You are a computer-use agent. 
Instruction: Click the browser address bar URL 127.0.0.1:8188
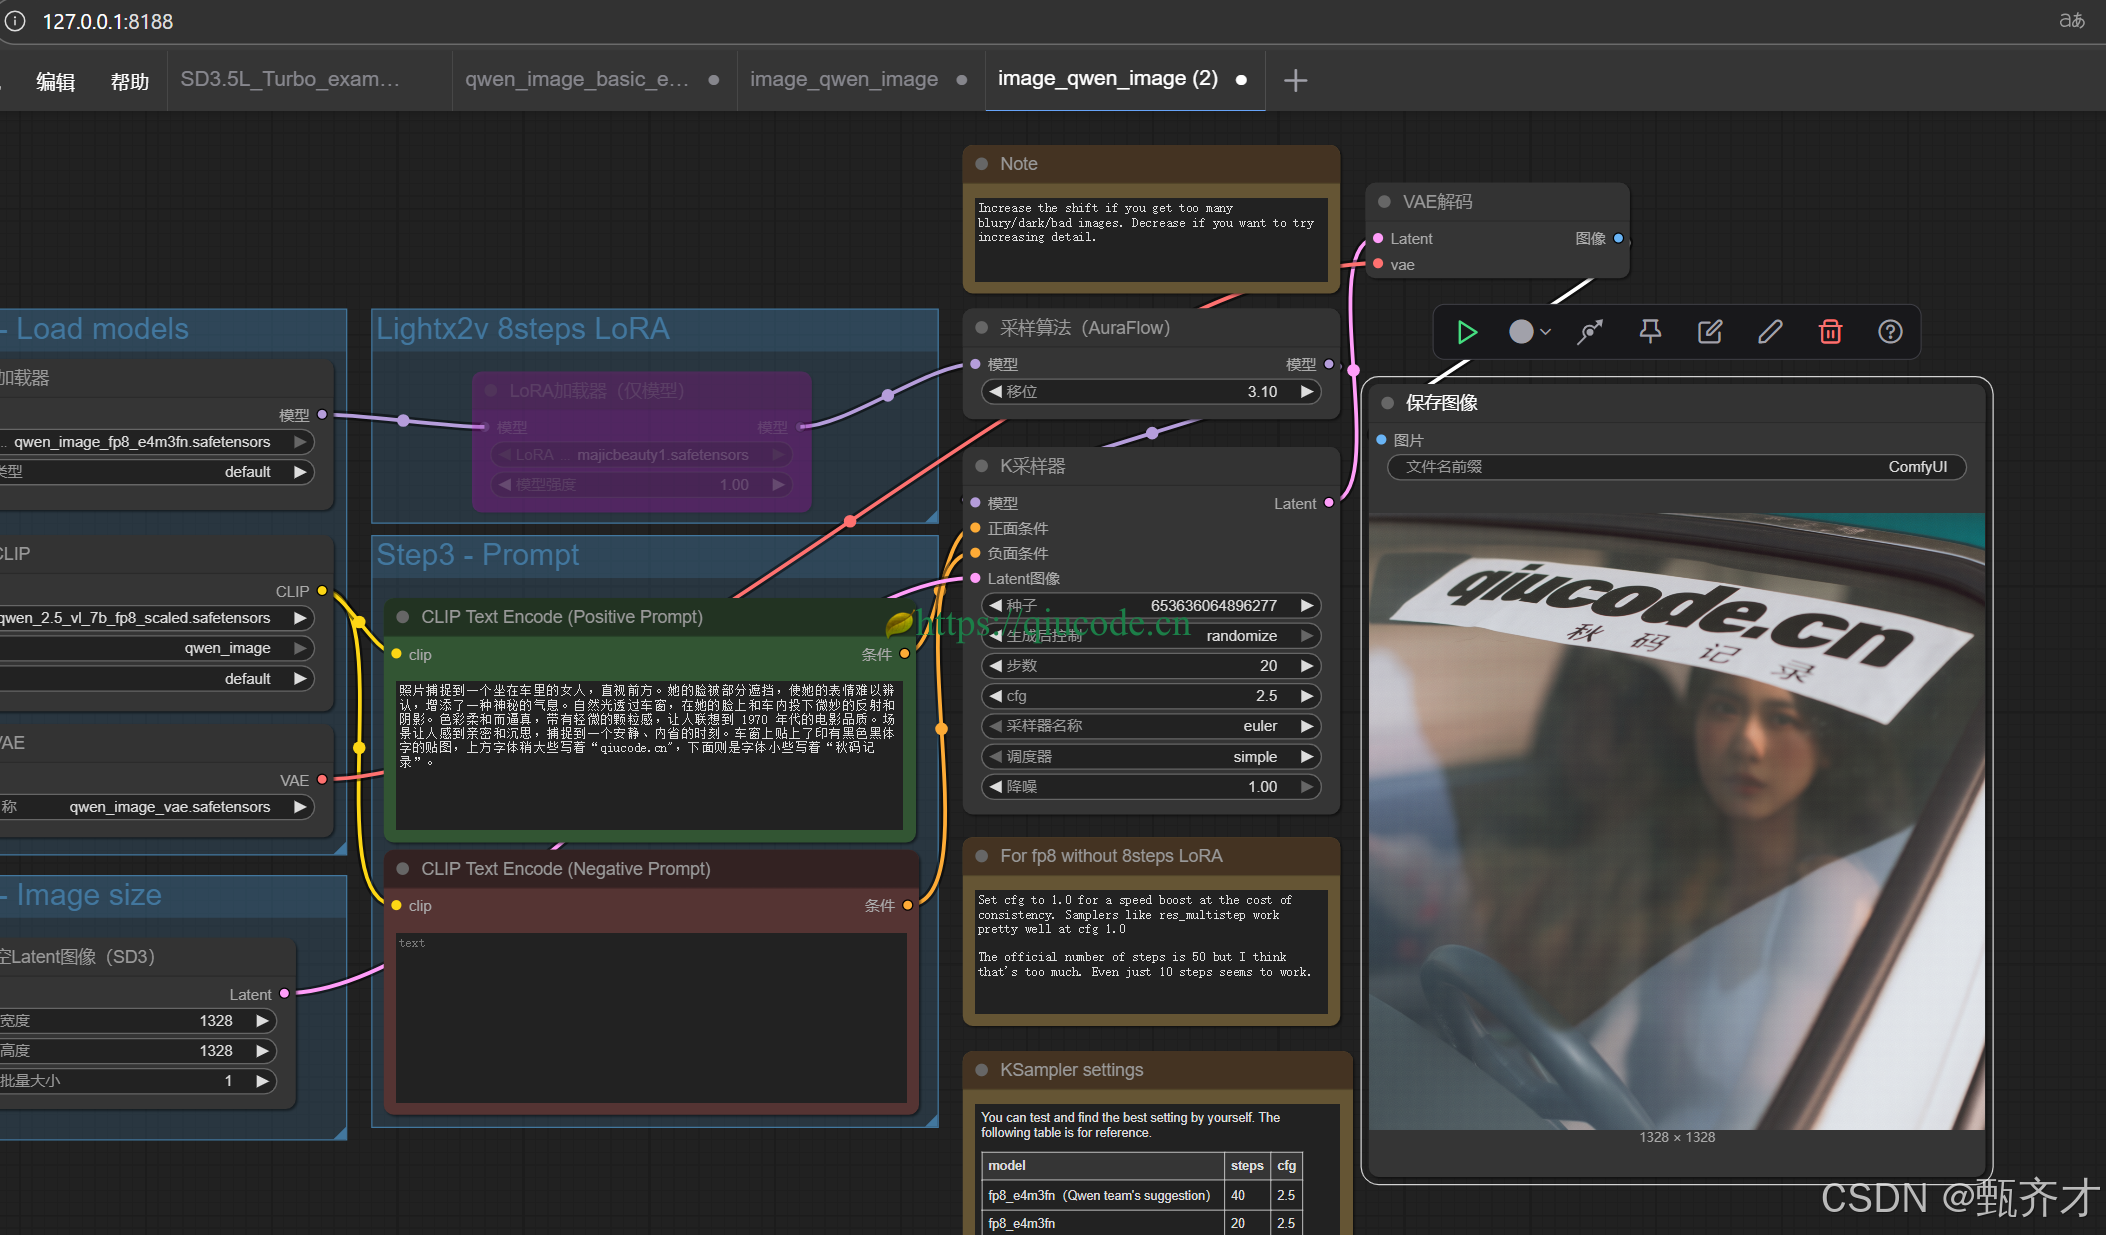(107, 21)
